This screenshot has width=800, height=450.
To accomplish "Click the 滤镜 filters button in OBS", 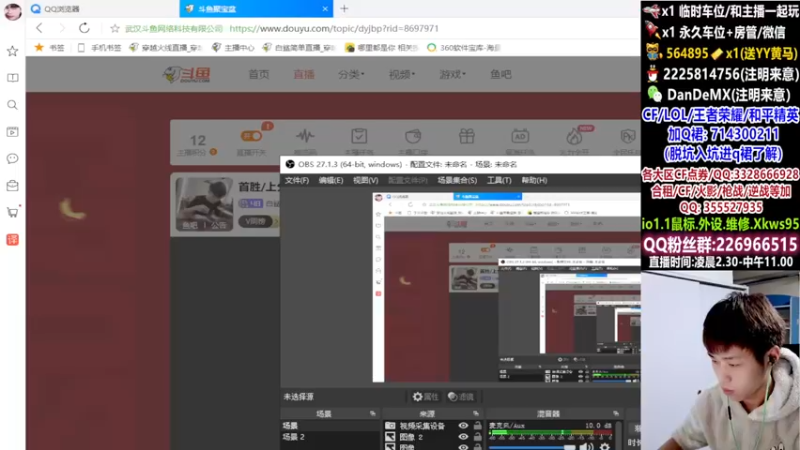I will (460, 396).
